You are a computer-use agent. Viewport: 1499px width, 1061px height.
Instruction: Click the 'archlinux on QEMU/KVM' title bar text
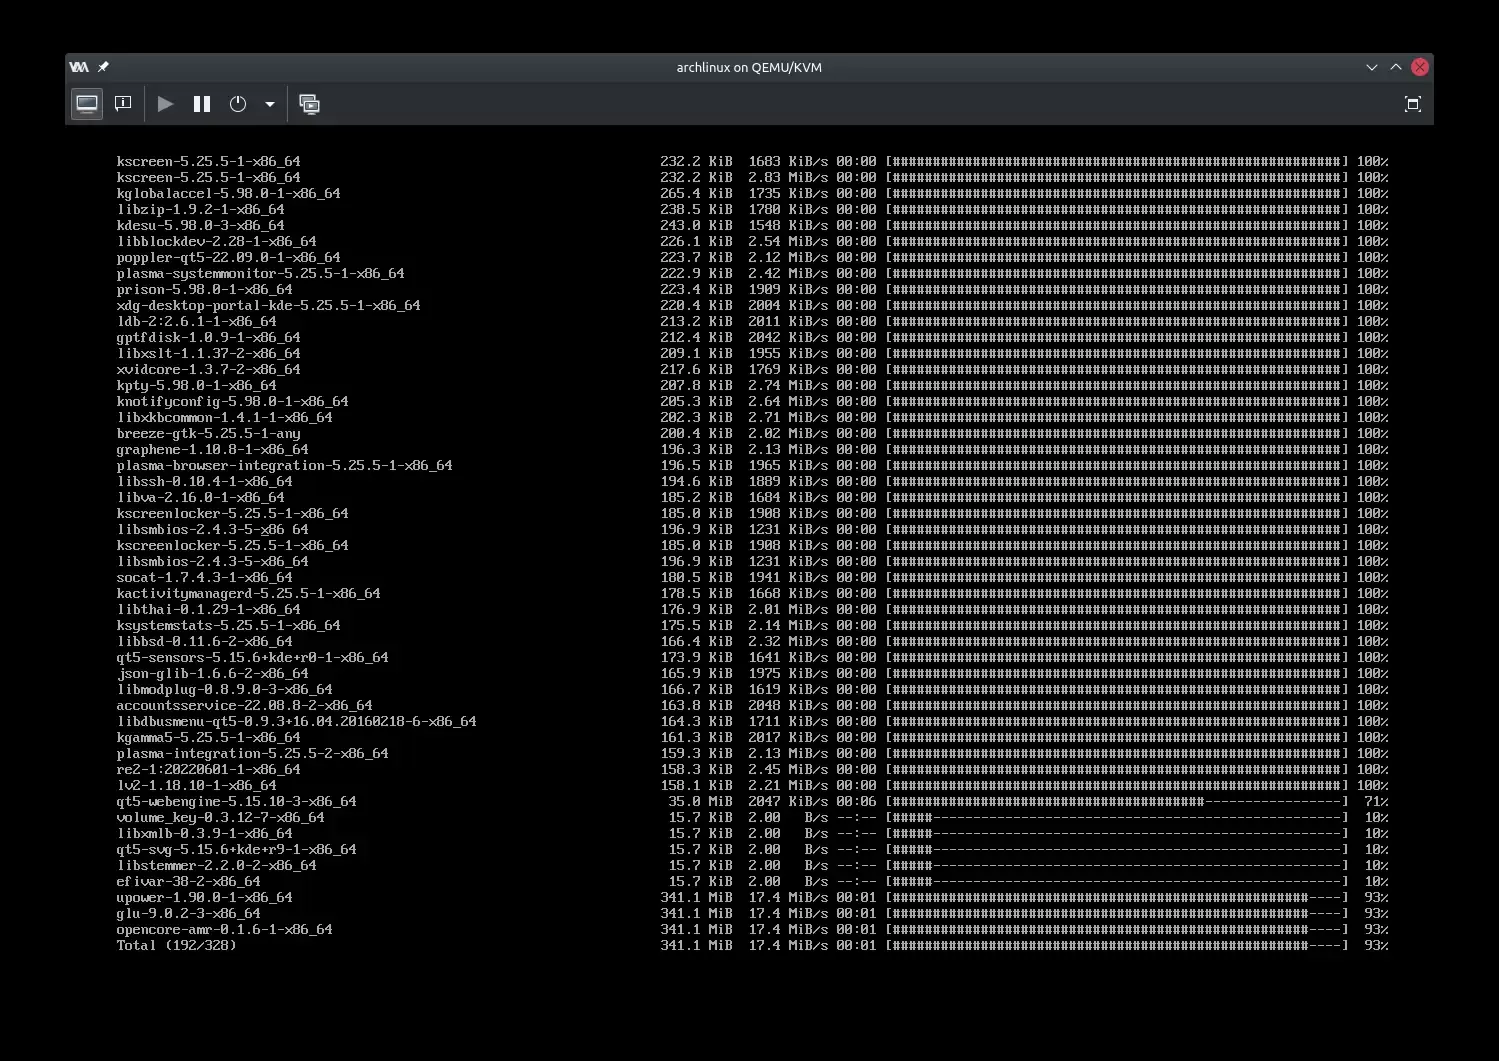(749, 67)
